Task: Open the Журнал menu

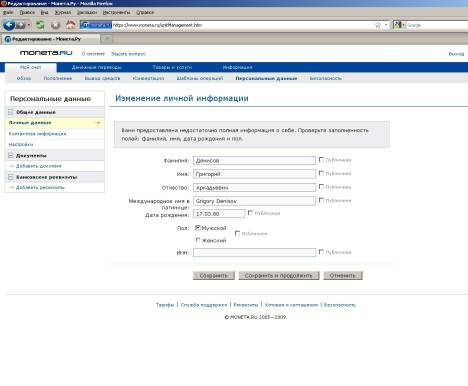Action: (63, 12)
